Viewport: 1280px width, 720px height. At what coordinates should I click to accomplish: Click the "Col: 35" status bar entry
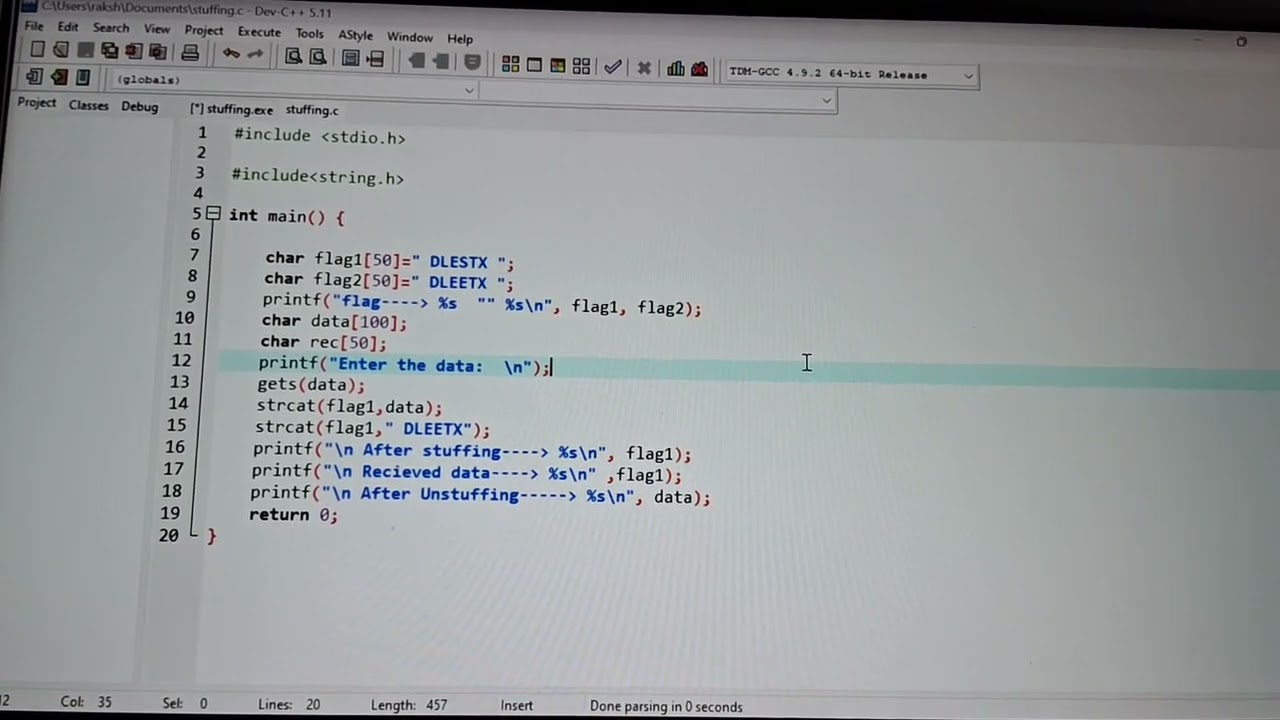tap(86, 702)
